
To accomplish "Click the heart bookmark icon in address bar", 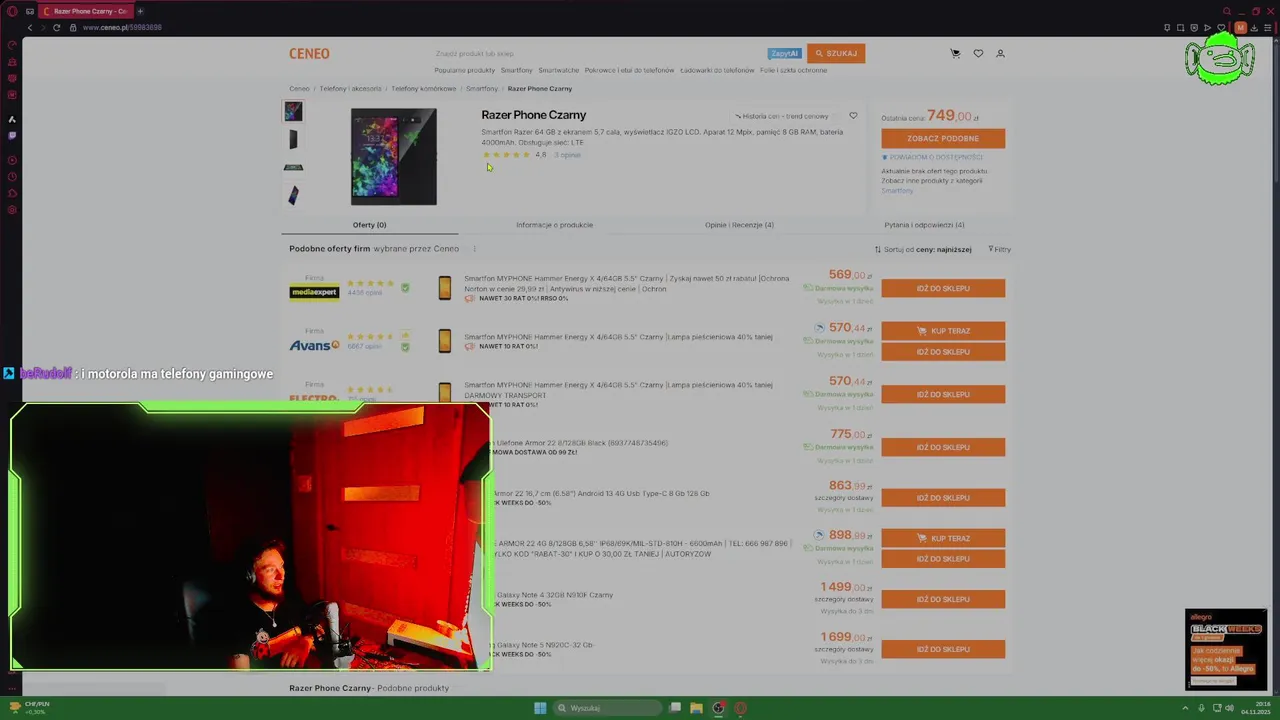I will pos(1220,27).
